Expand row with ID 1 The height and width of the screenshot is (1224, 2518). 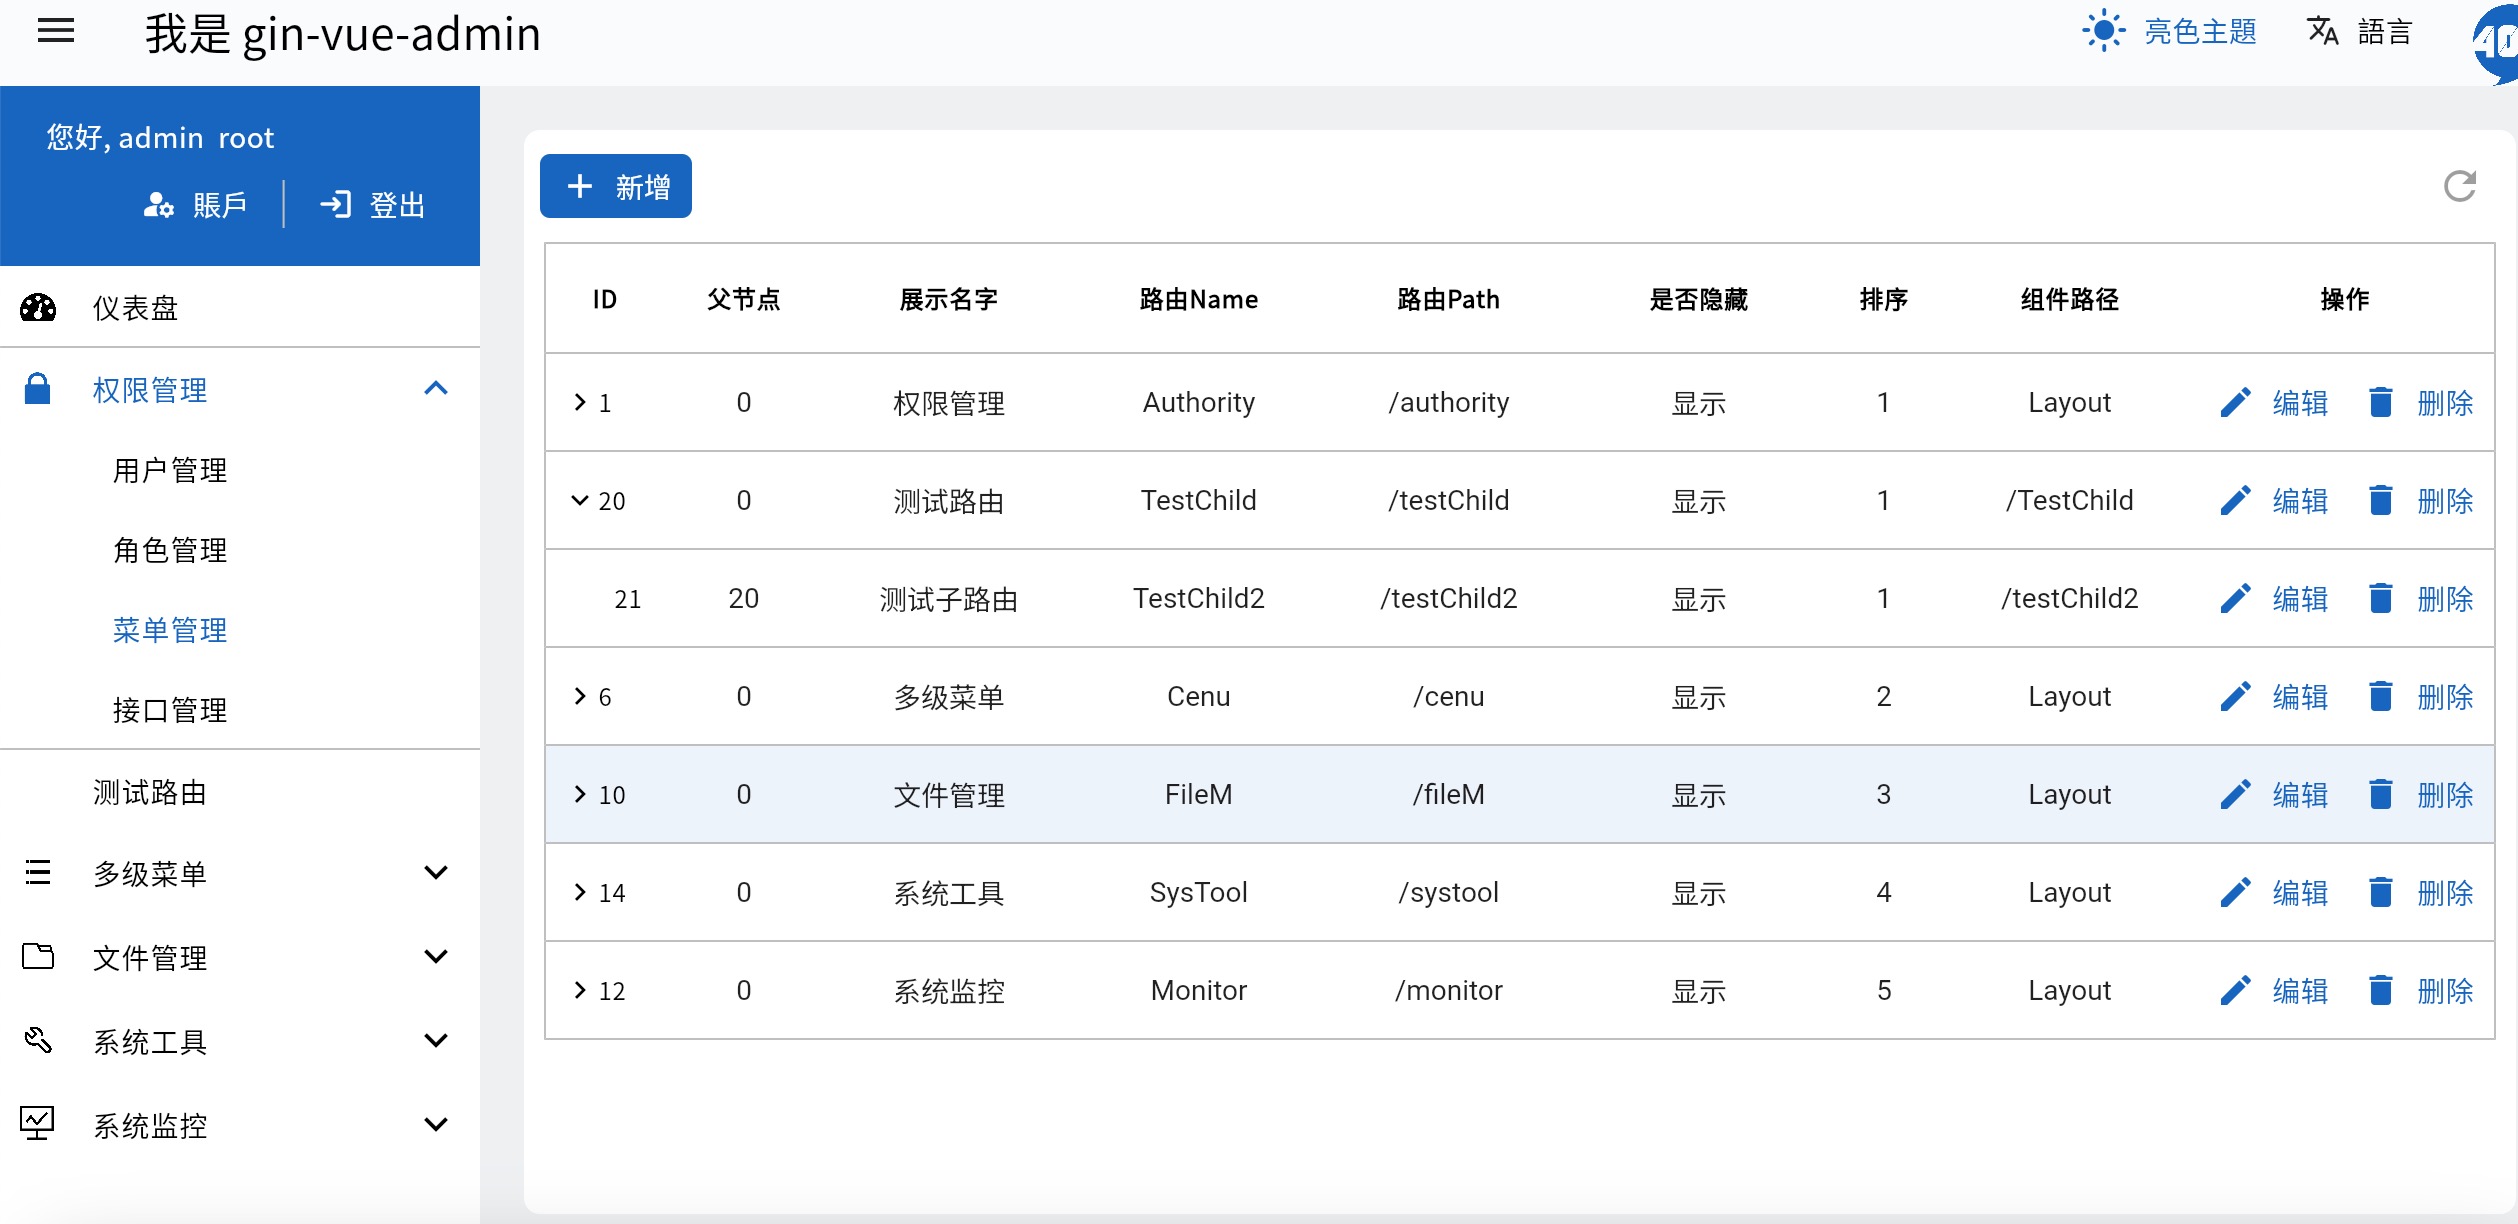point(580,402)
